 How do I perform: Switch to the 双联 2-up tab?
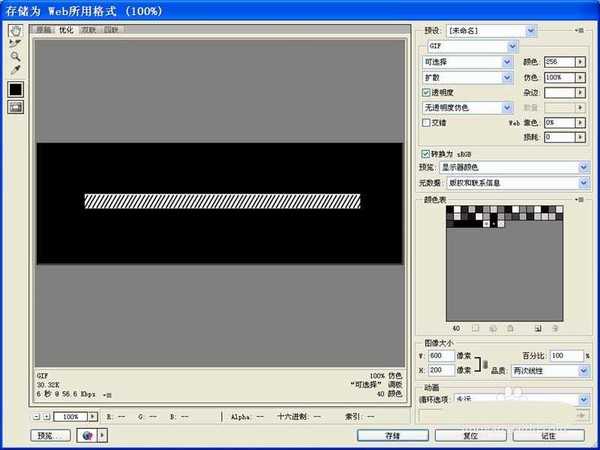[88, 30]
